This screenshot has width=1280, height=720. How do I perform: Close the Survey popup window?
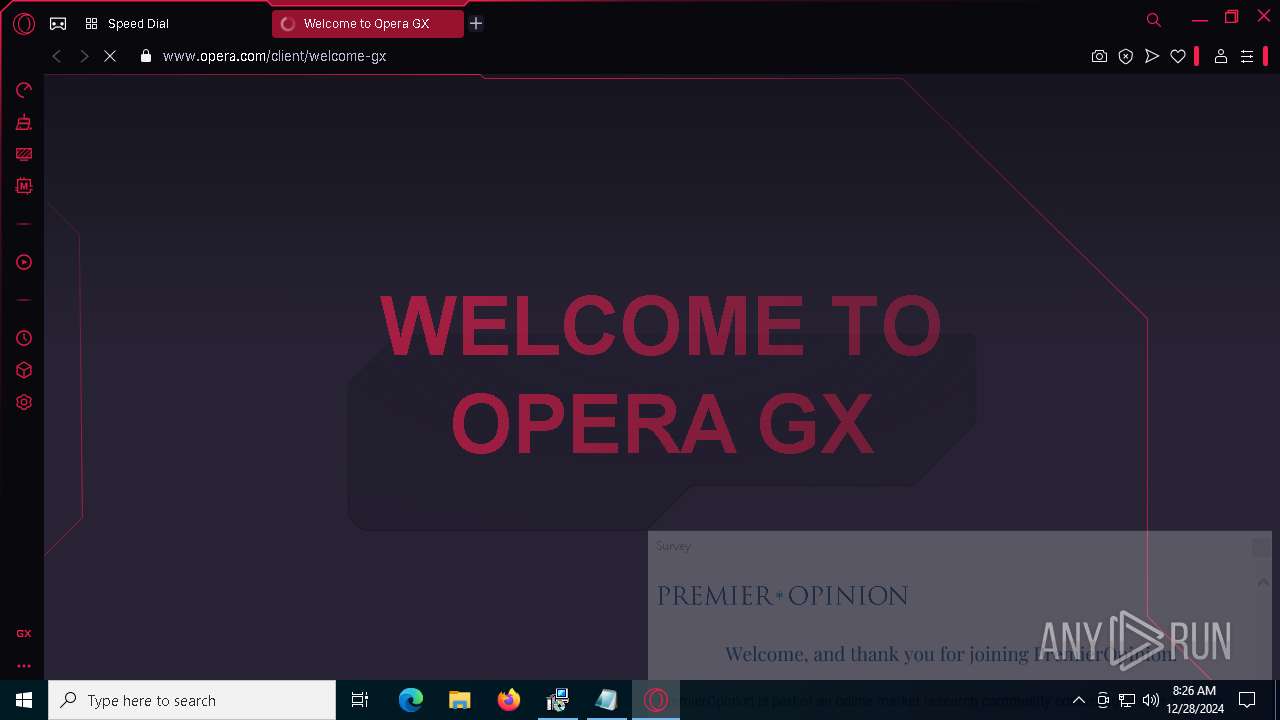click(x=1261, y=546)
